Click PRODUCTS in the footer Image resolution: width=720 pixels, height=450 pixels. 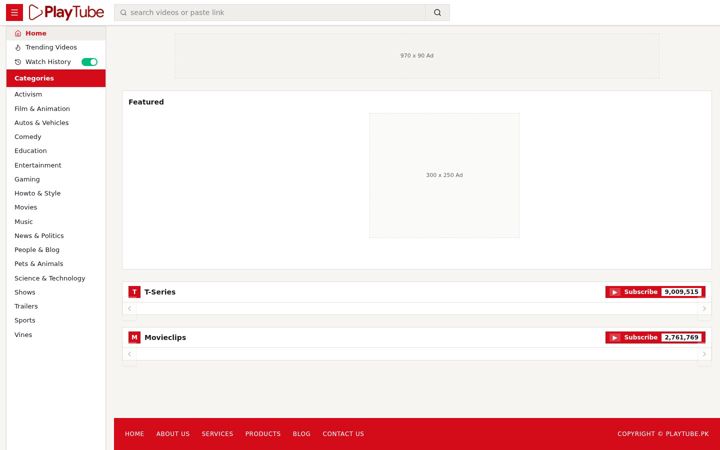pyautogui.click(x=263, y=434)
